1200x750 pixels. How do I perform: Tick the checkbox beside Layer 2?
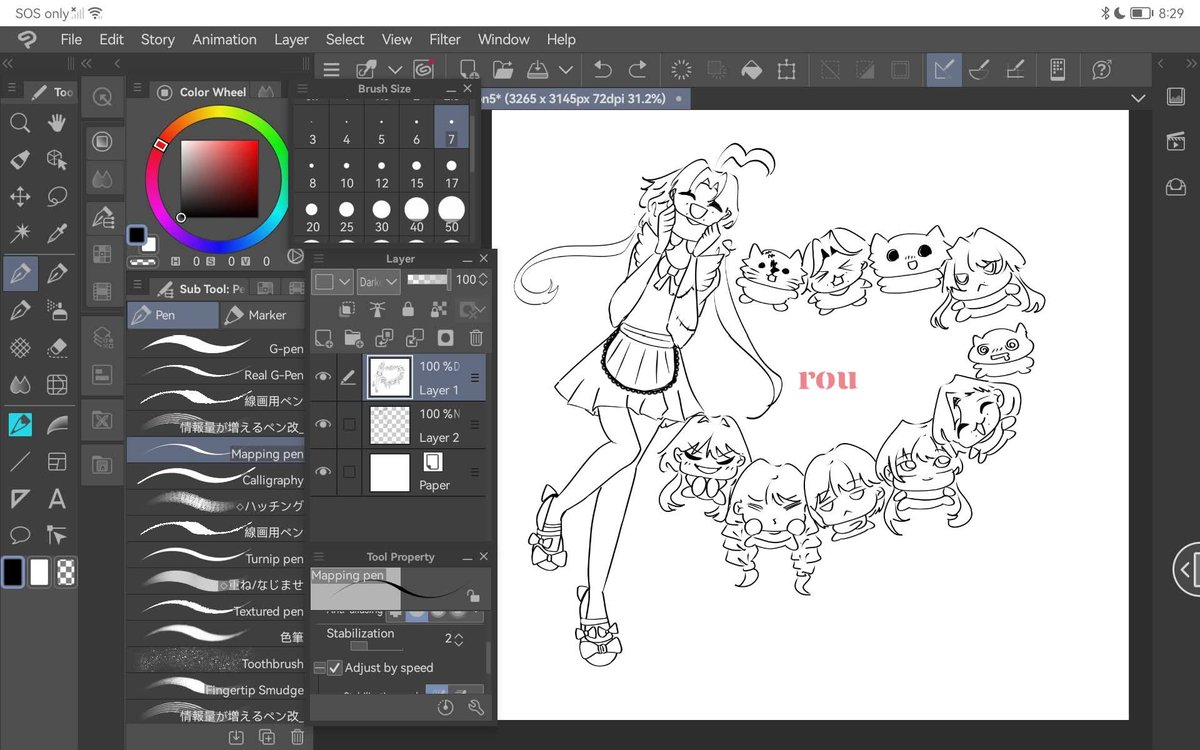pos(349,425)
